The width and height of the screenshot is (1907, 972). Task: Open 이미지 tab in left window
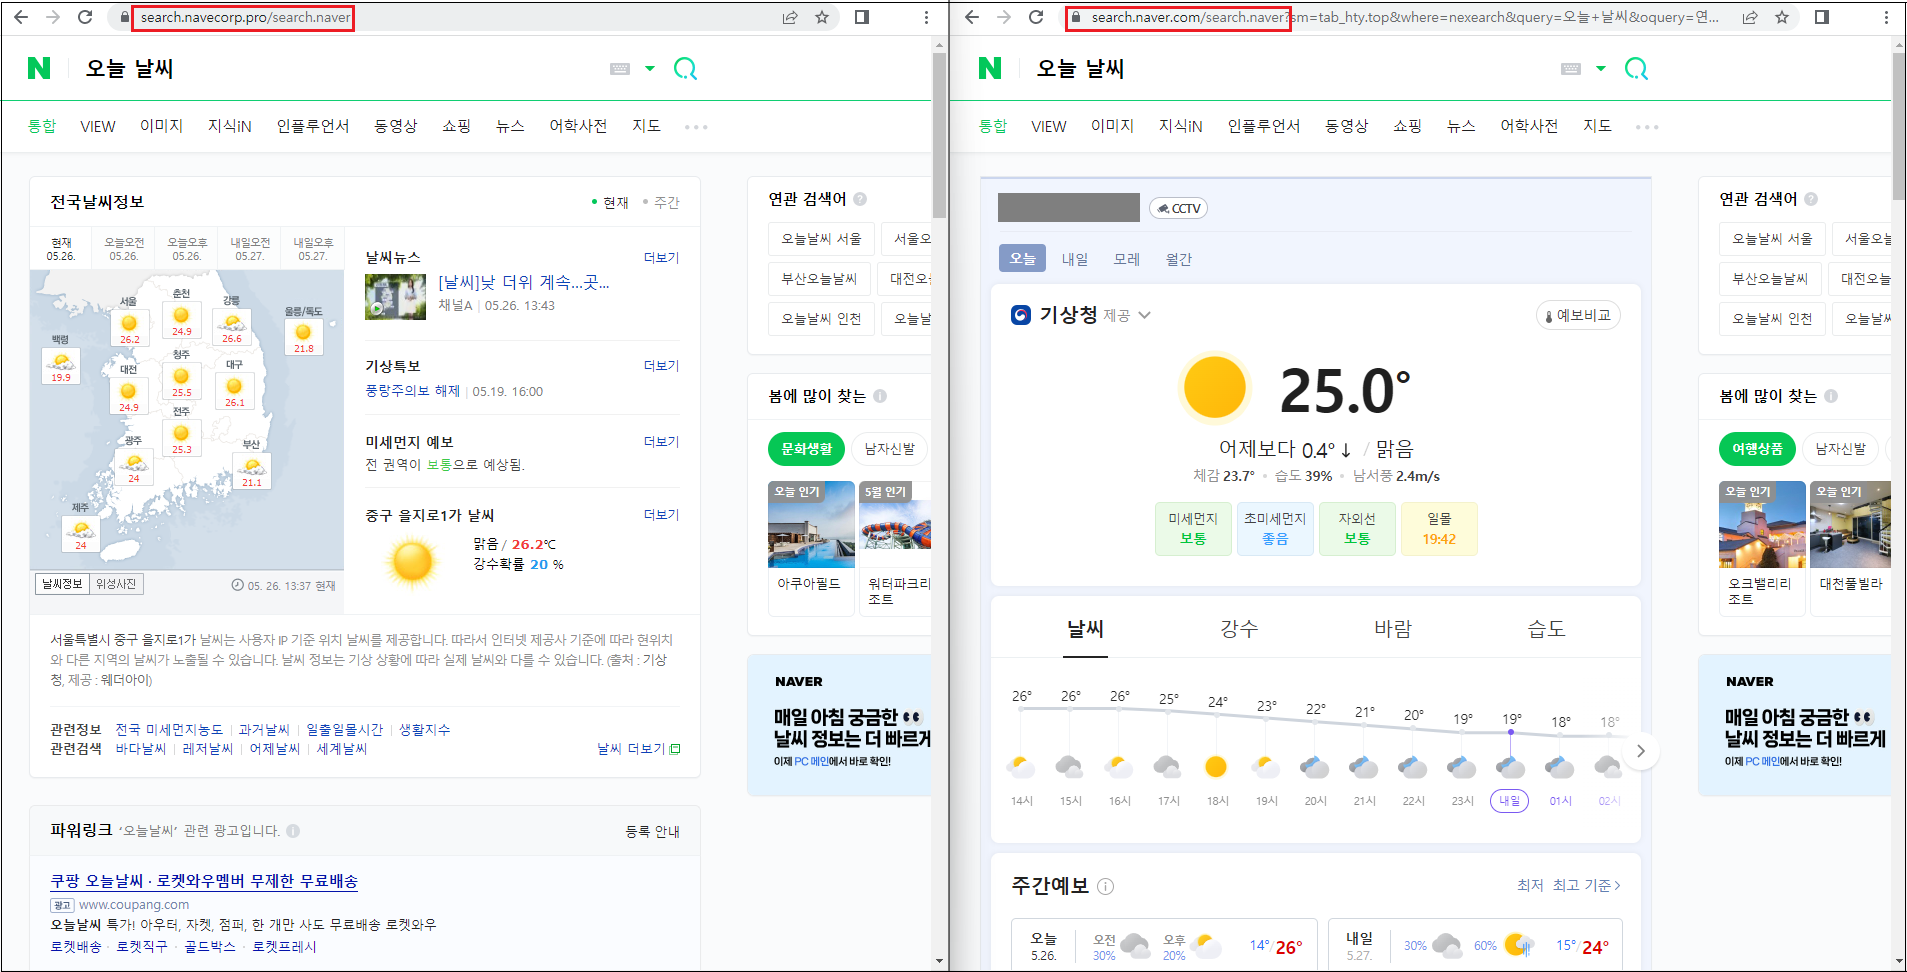click(x=161, y=126)
